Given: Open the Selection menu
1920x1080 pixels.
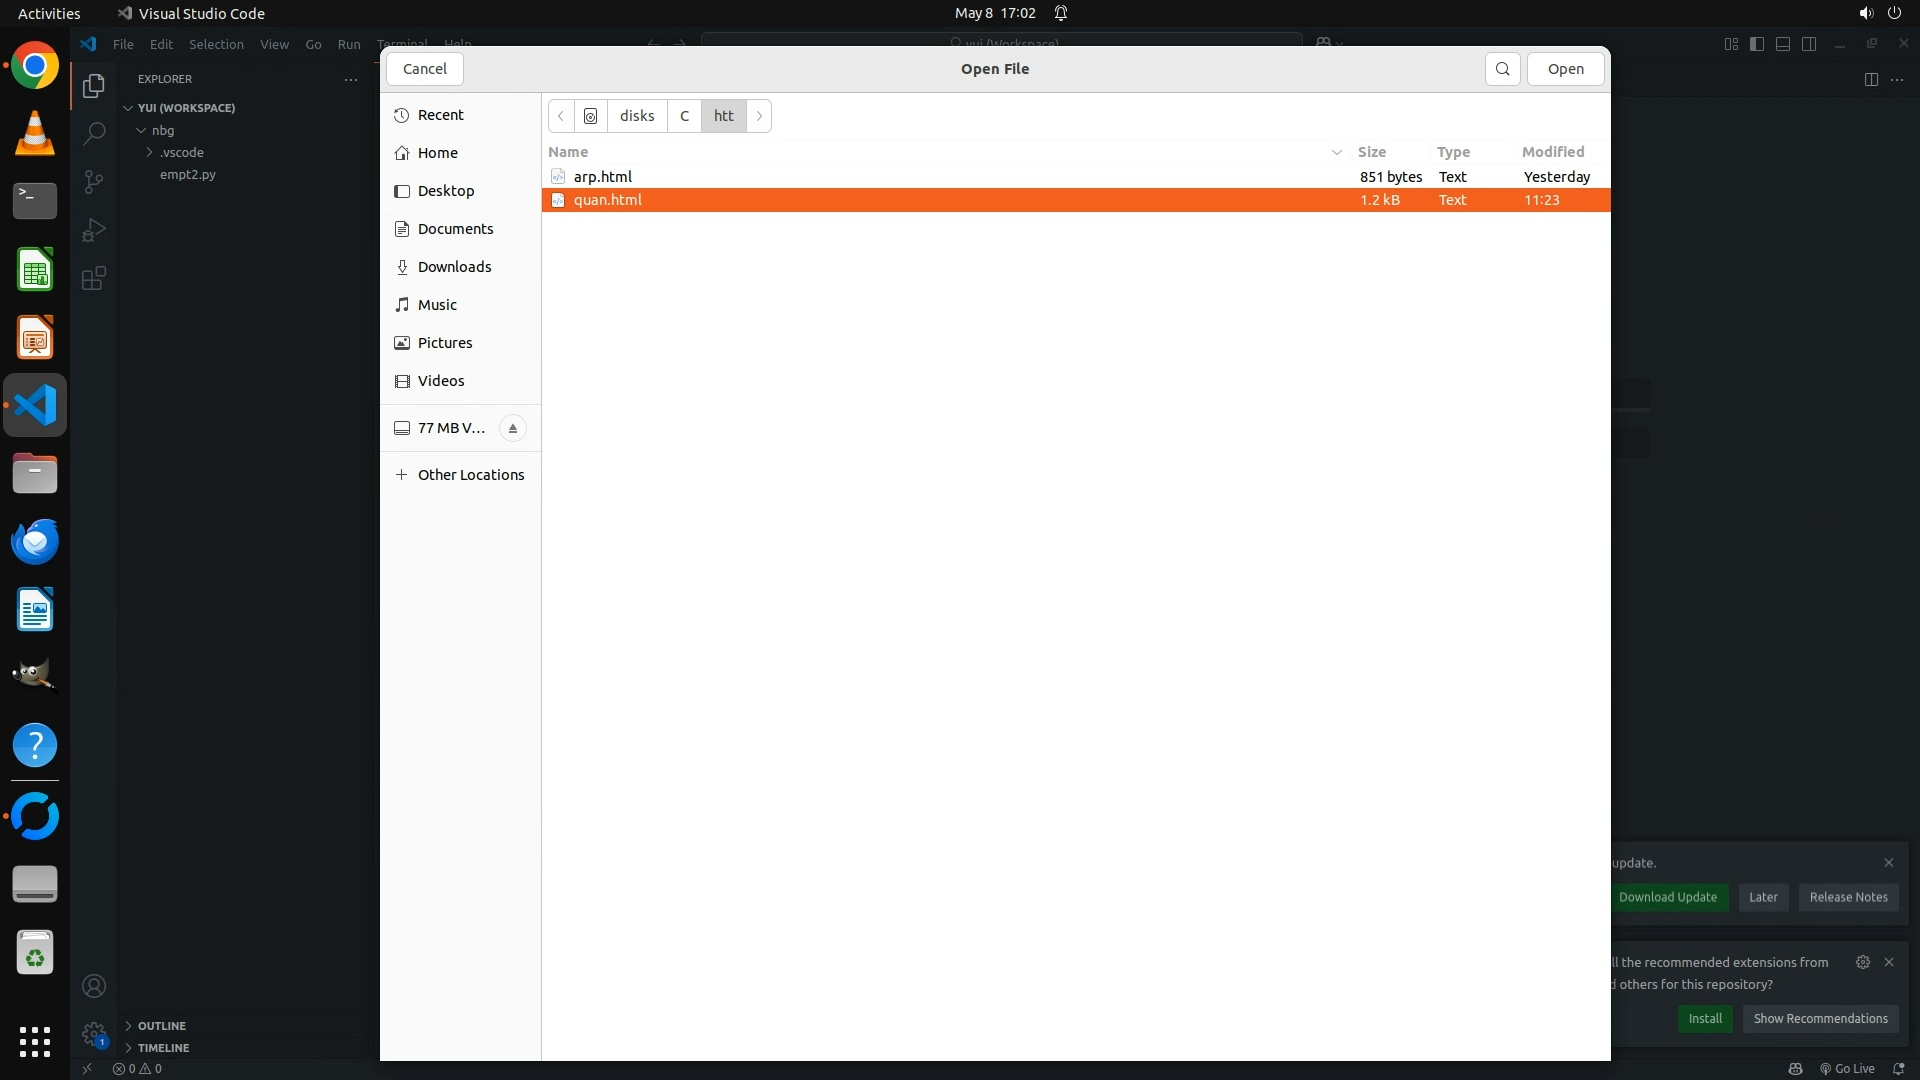Looking at the screenshot, I should pyautogui.click(x=216, y=44).
